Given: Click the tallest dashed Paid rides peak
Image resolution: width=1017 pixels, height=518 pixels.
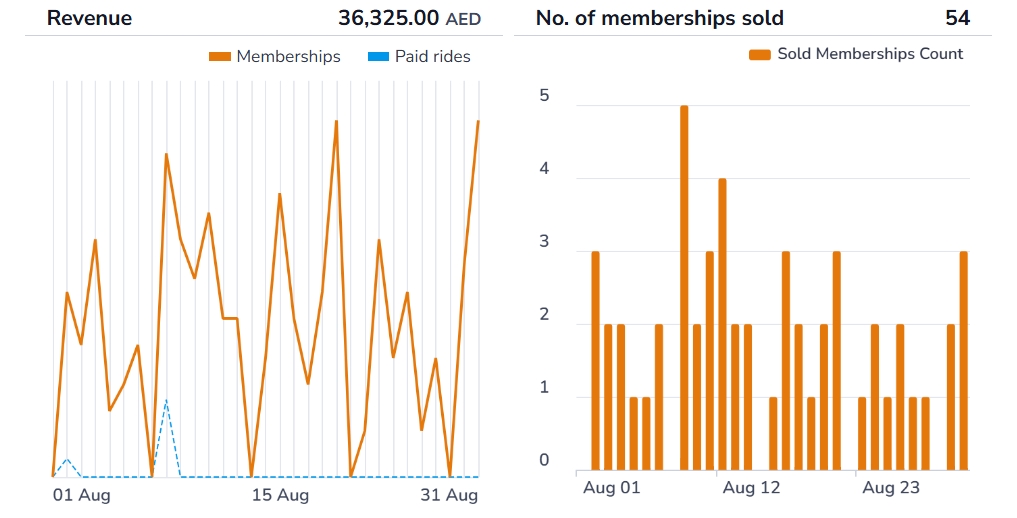Looking at the screenshot, I should coord(166,401).
